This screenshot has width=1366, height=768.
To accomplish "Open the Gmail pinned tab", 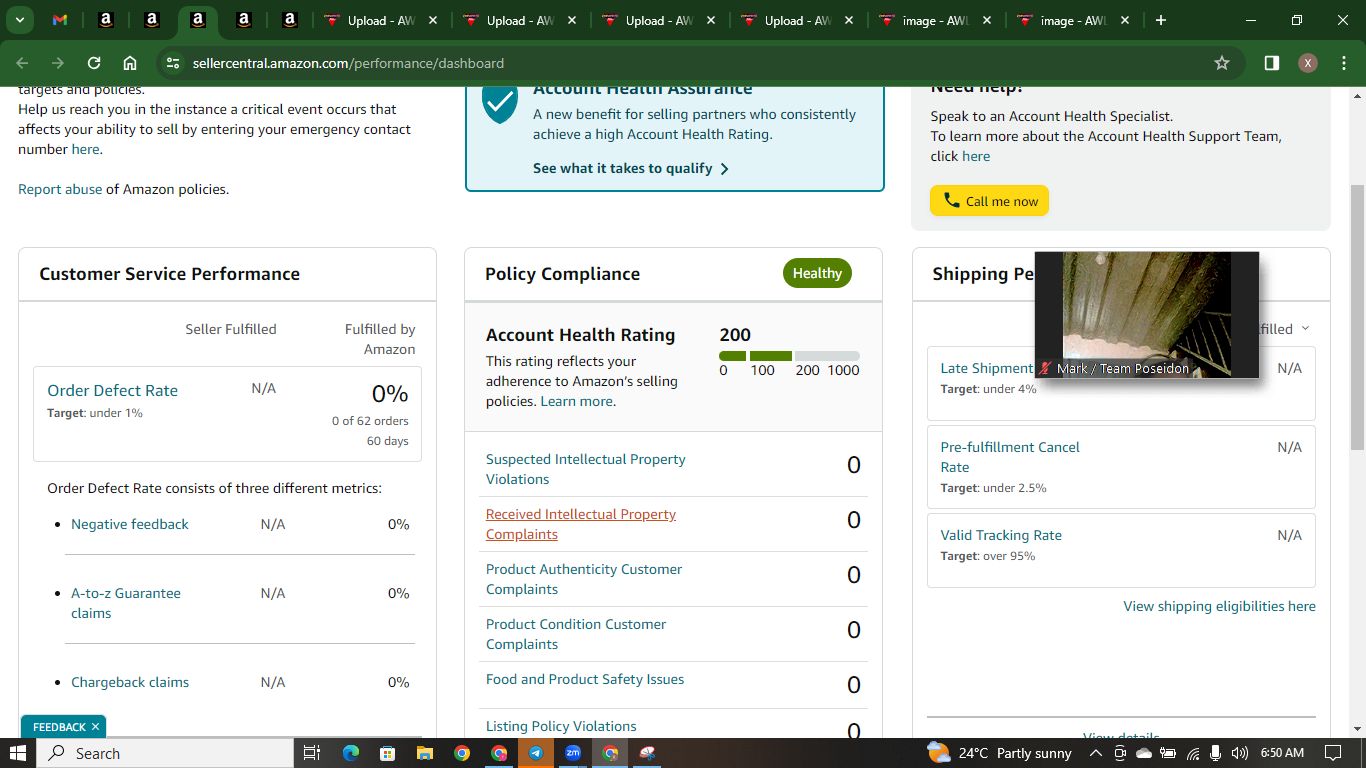I will (x=60, y=20).
